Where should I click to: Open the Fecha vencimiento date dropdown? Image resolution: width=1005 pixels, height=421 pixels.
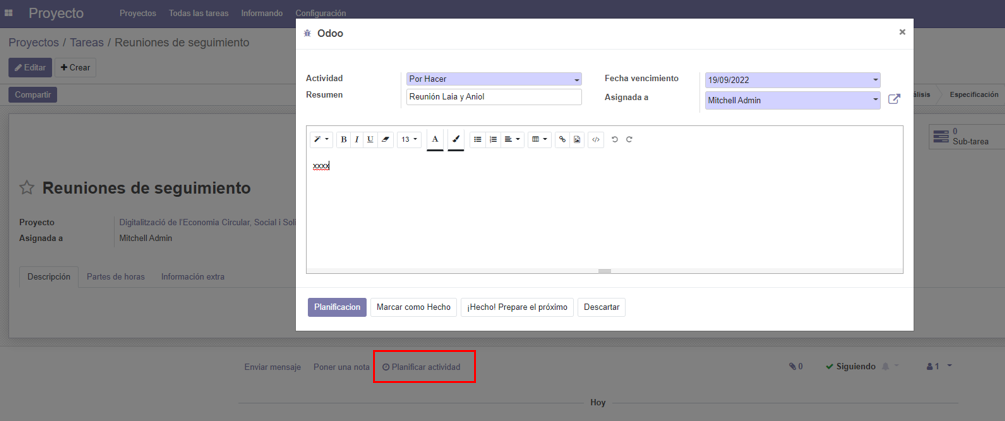(793, 80)
